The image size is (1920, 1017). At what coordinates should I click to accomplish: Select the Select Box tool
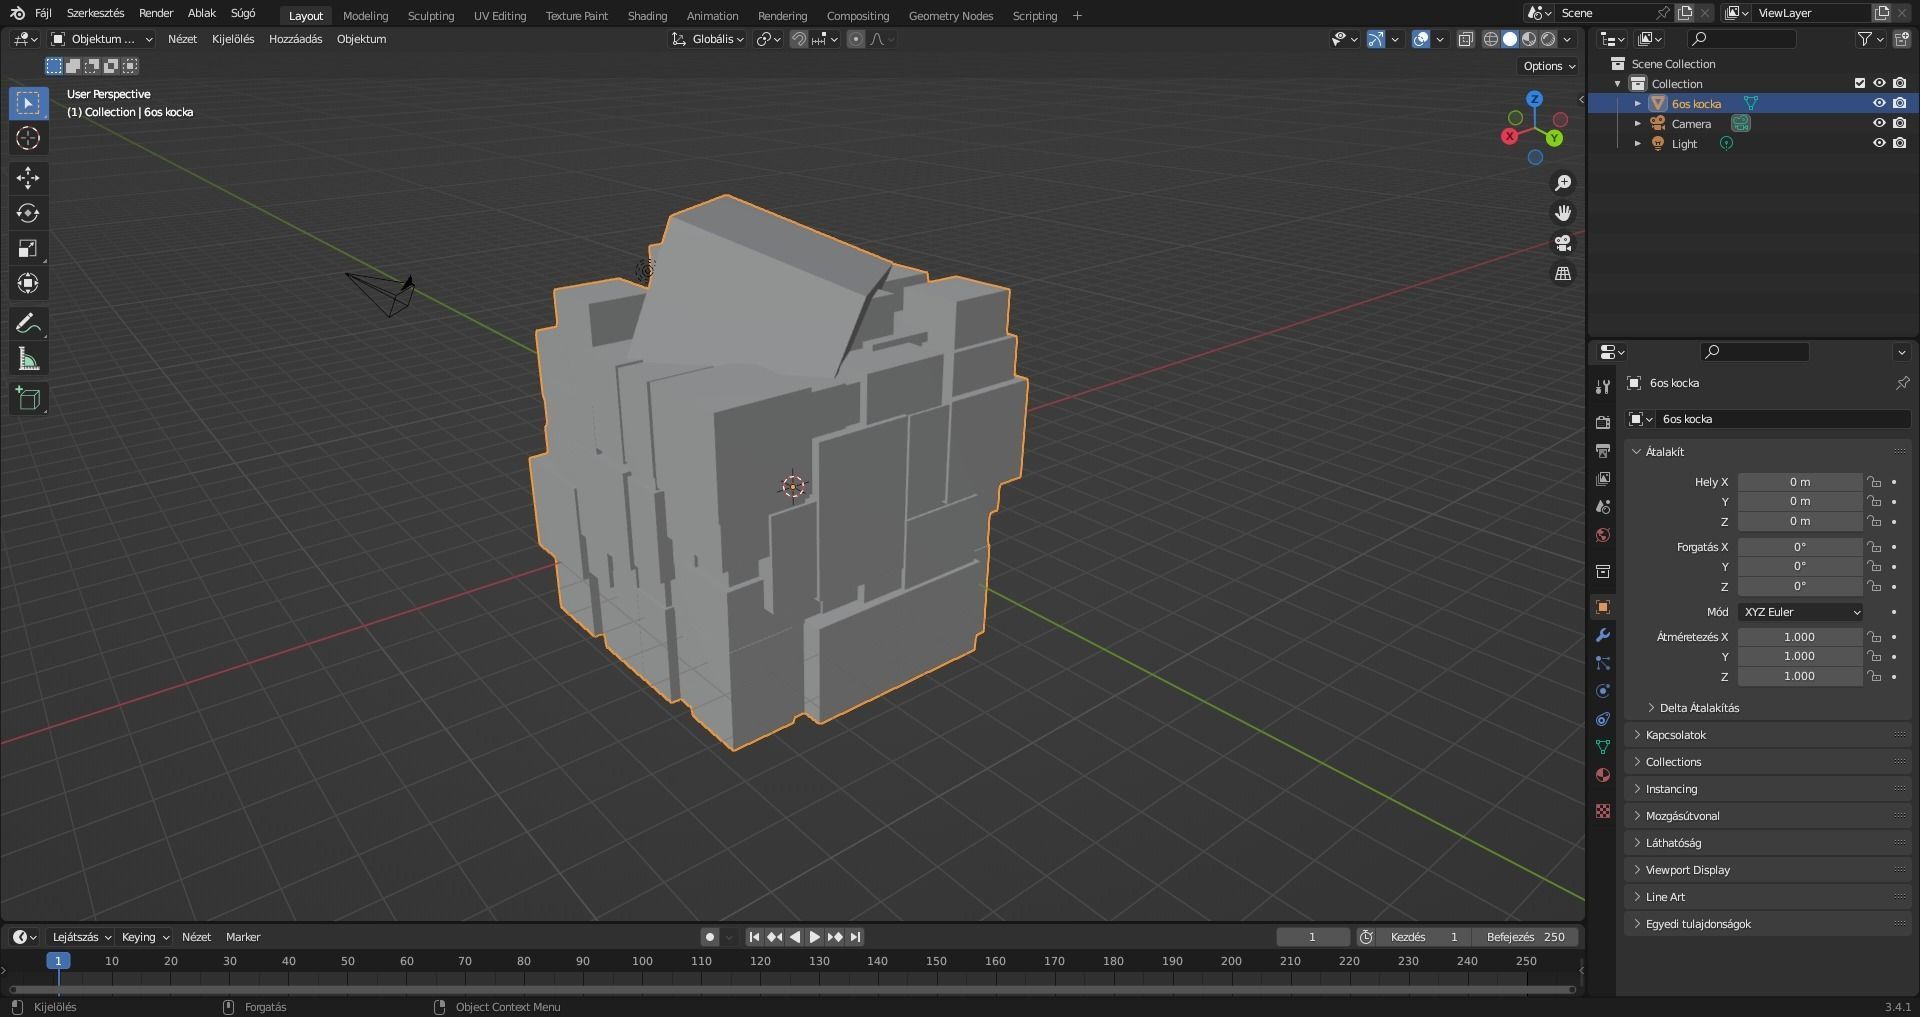pyautogui.click(x=28, y=103)
